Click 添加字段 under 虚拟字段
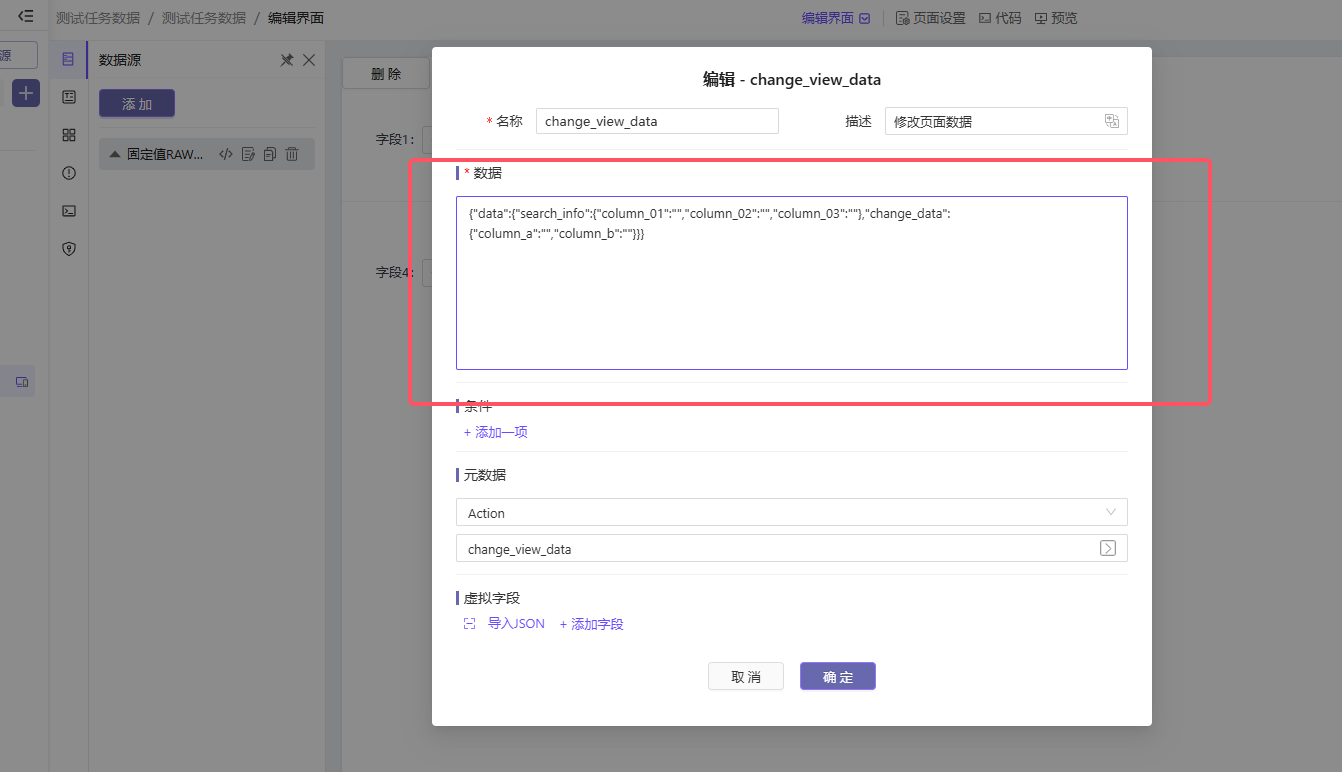The image size is (1342, 772). tap(592, 624)
